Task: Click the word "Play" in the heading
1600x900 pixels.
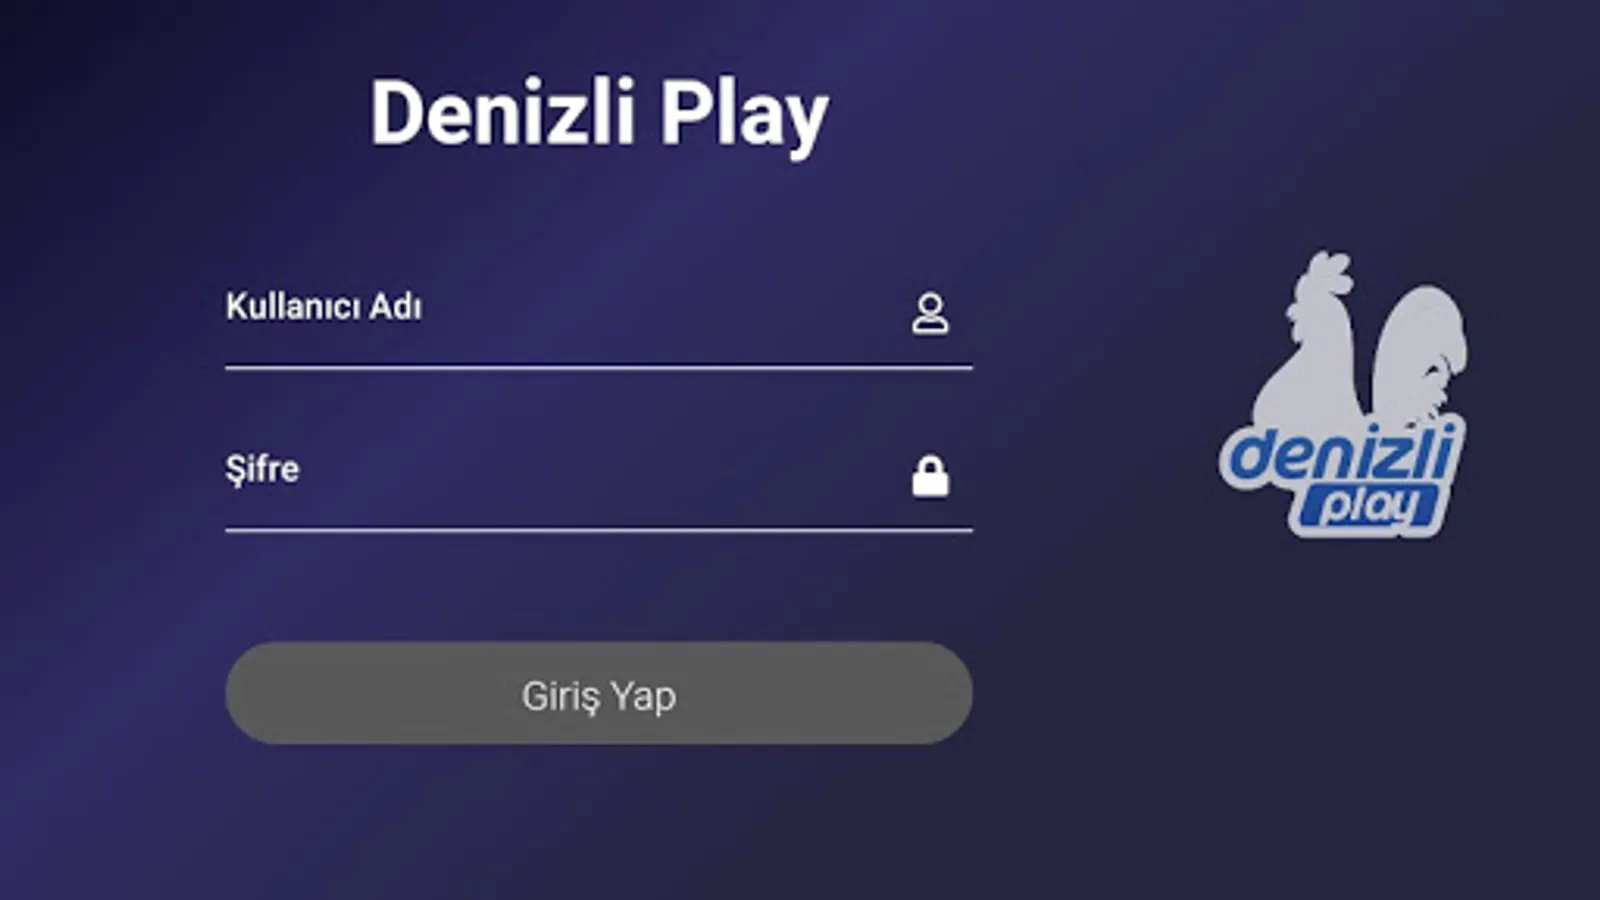Action: pyautogui.click(x=744, y=116)
